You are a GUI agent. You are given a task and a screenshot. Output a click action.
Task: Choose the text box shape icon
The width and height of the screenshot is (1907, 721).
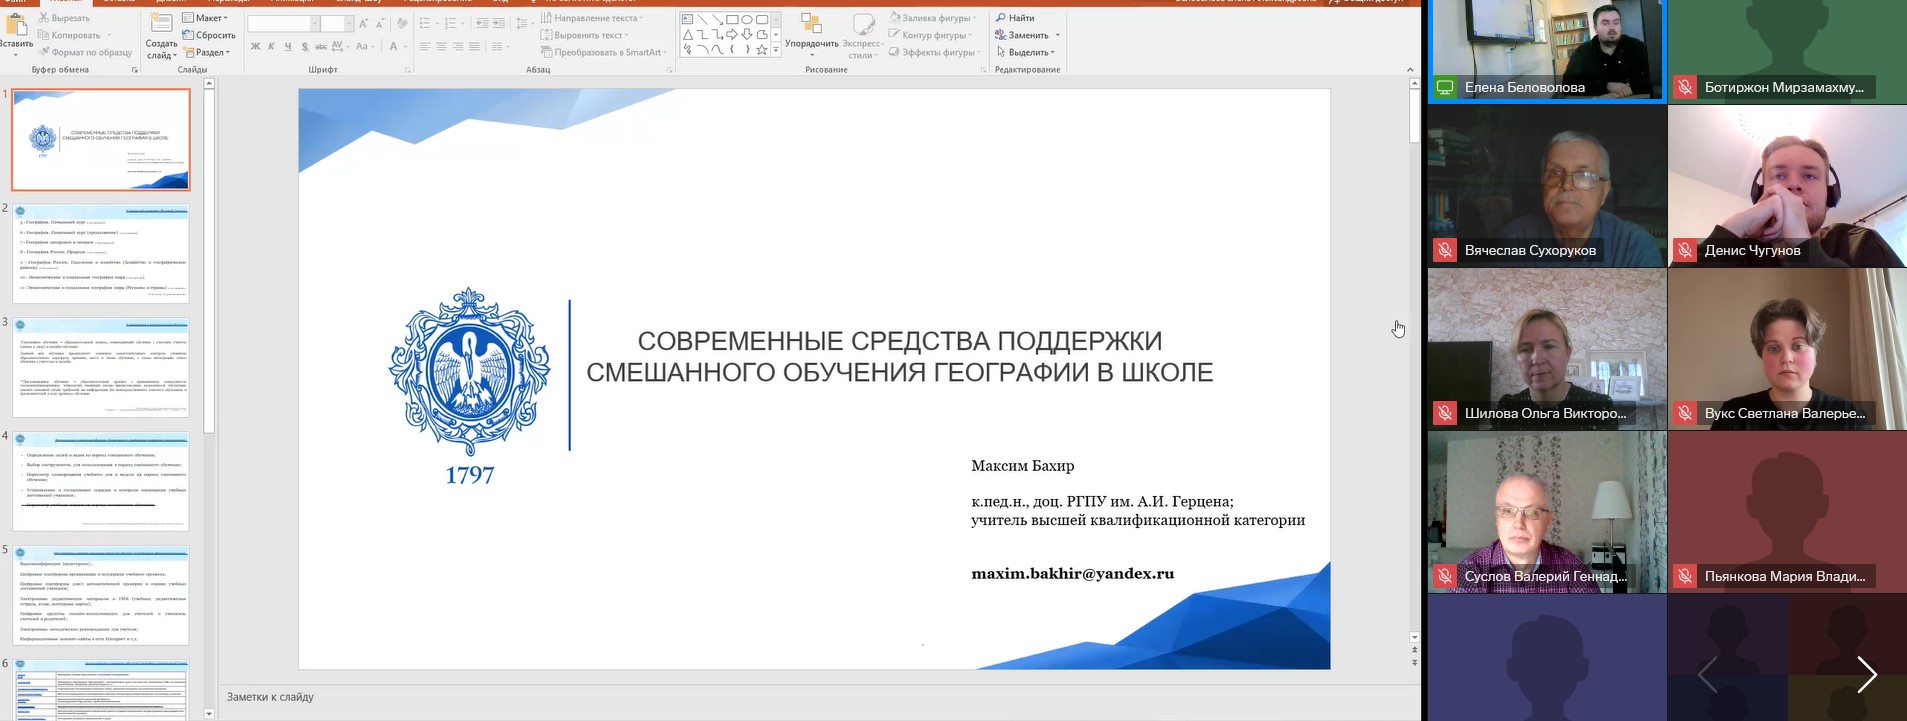[x=687, y=19]
